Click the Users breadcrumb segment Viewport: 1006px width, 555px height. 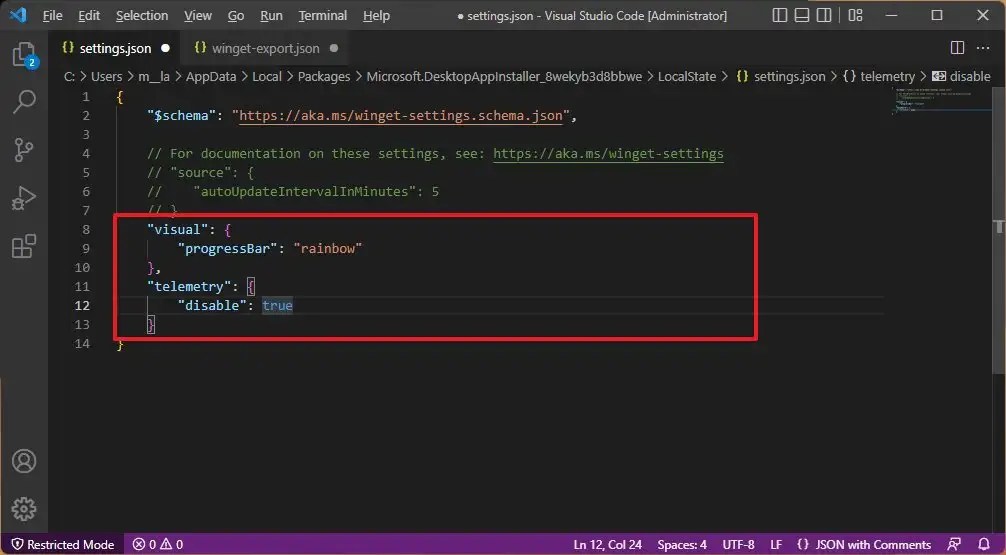coord(107,76)
